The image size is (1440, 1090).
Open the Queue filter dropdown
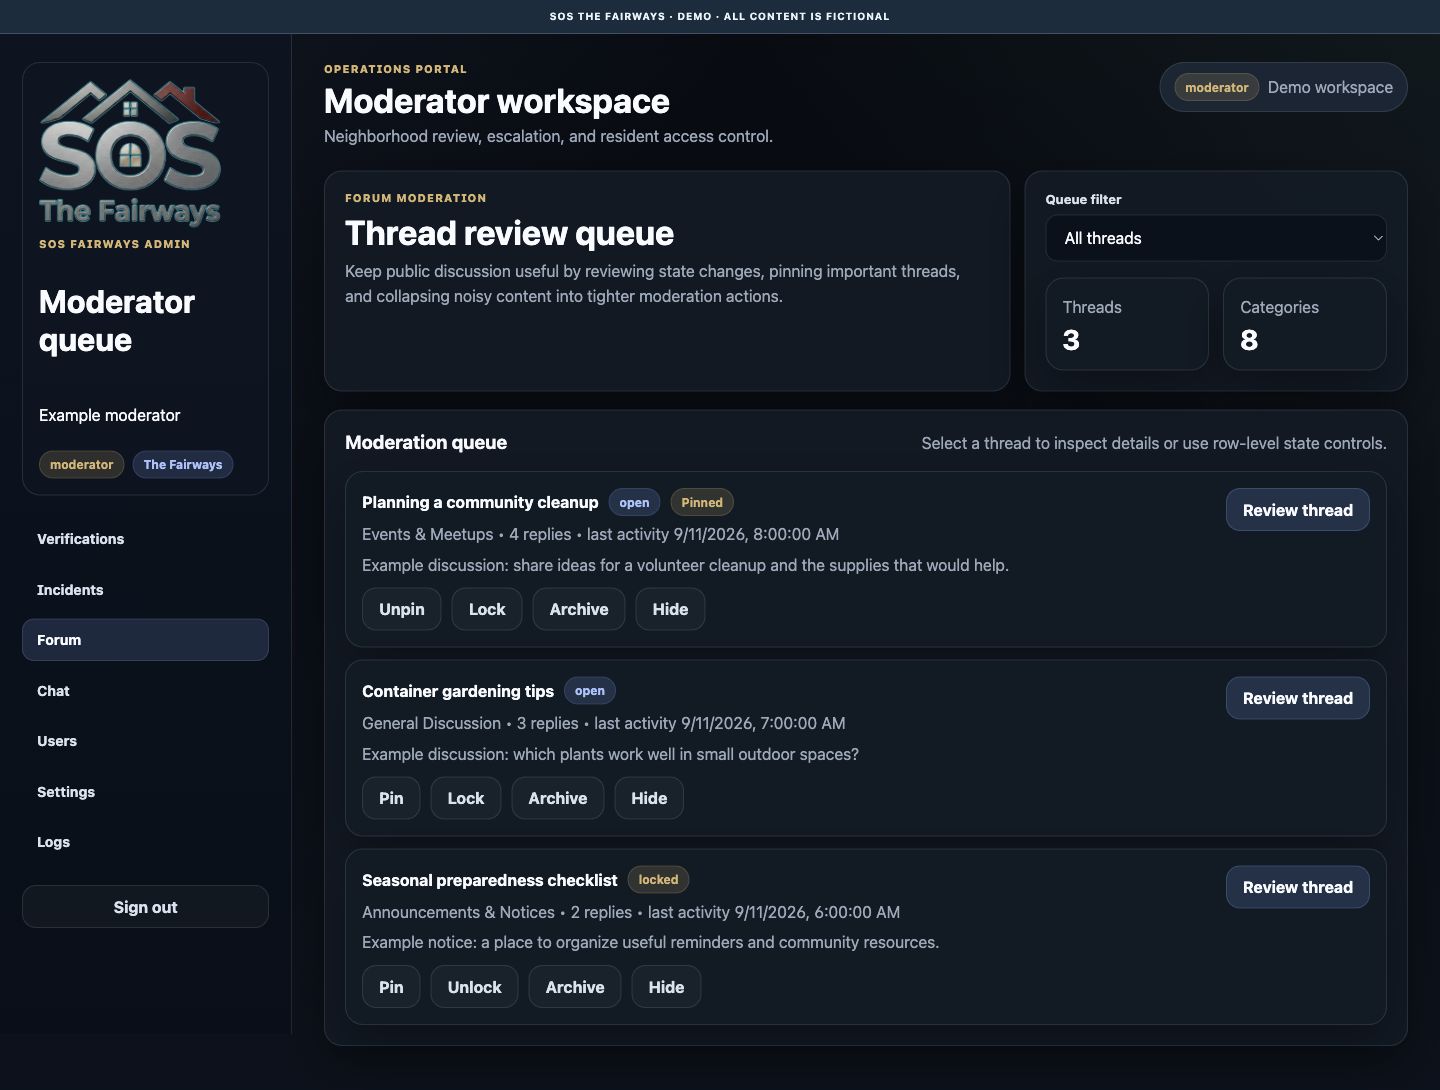click(x=1216, y=238)
